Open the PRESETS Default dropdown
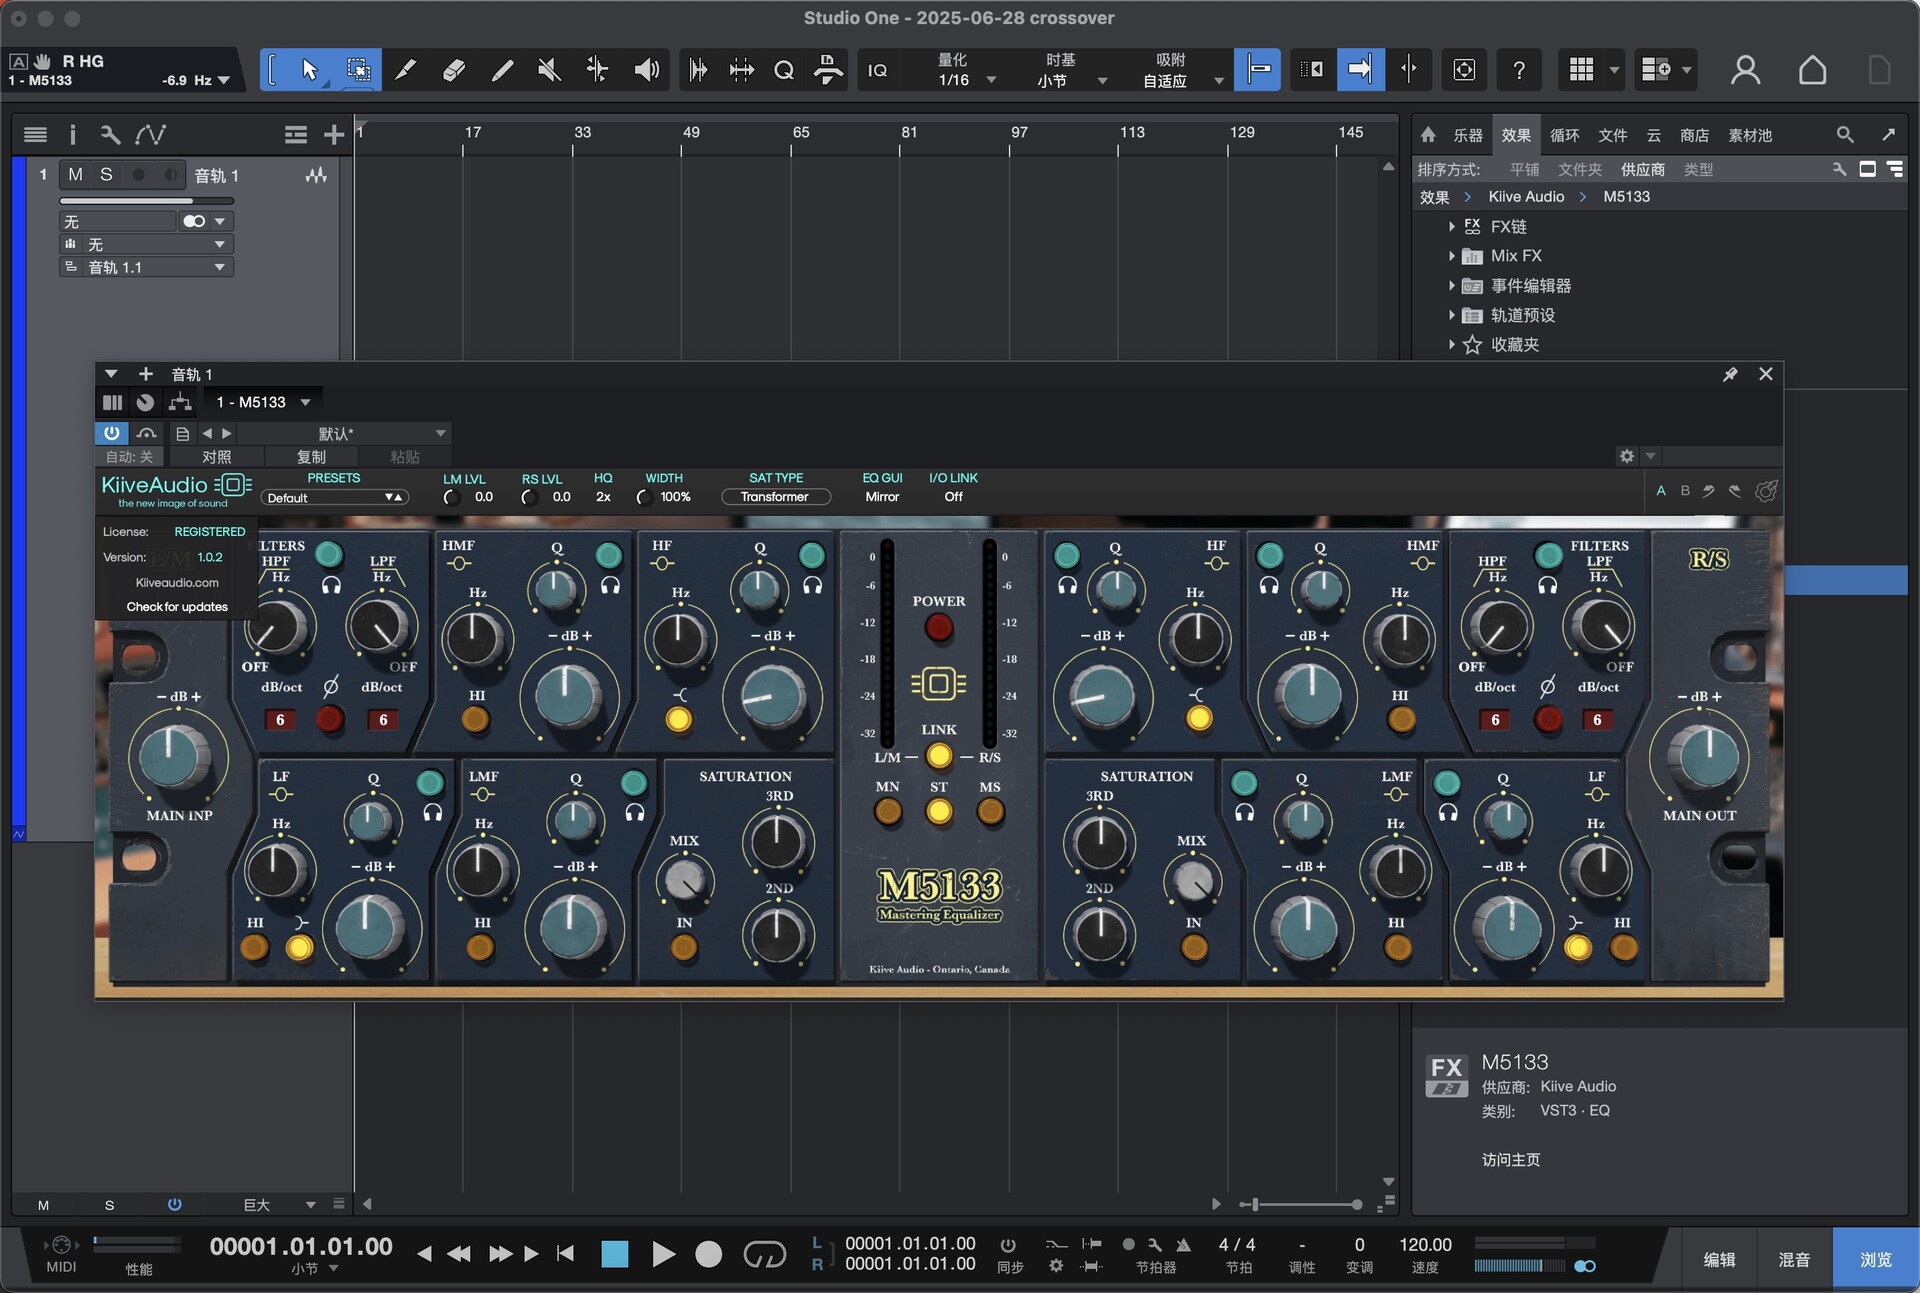The height and width of the screenshot is (1293, 1920). [x=334, y=497]
